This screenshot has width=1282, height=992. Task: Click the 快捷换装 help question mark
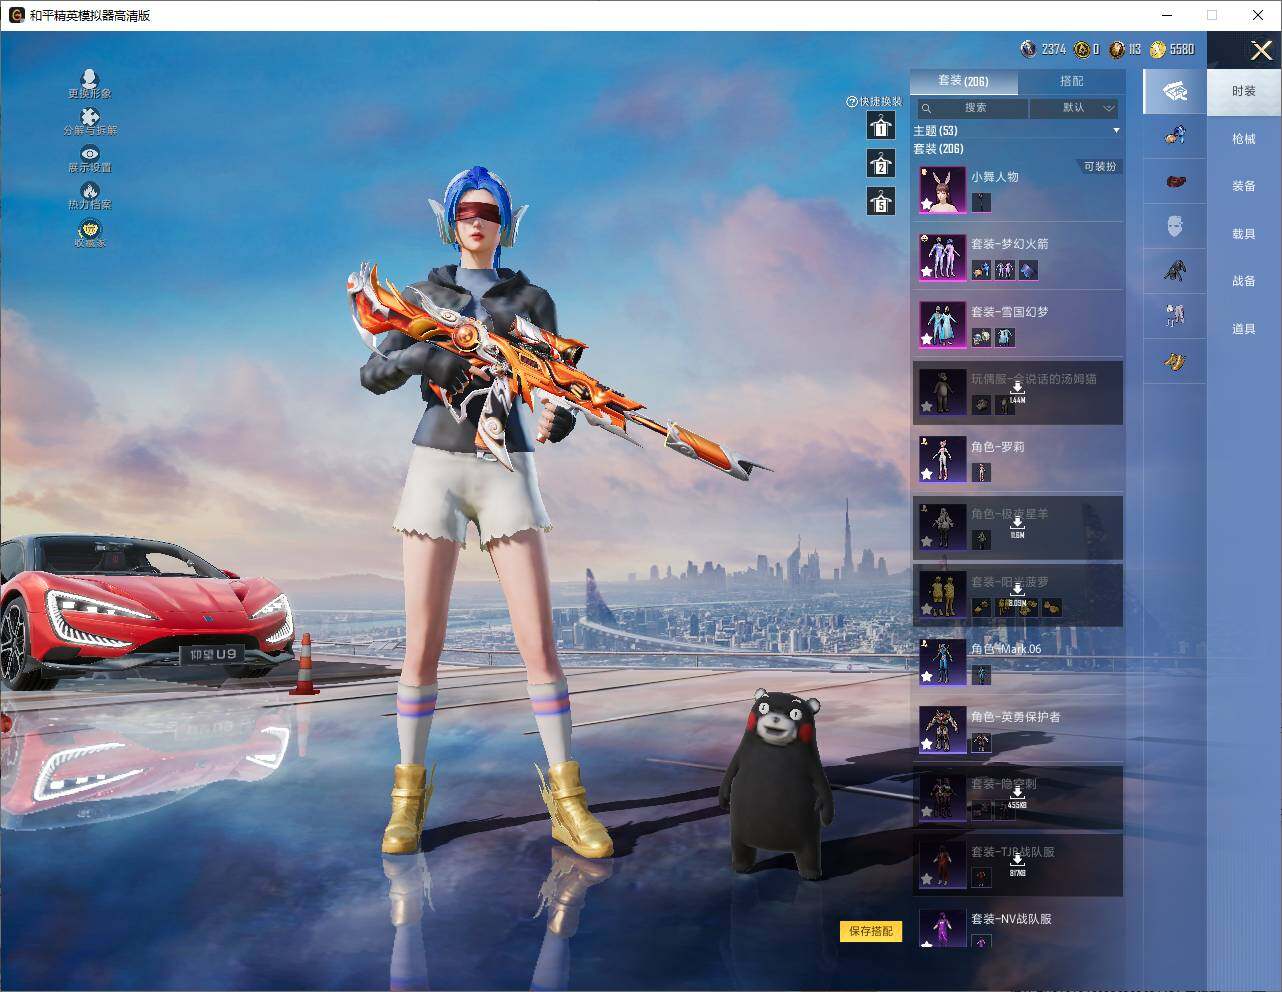pyautogui.click(x=852, y=102)
